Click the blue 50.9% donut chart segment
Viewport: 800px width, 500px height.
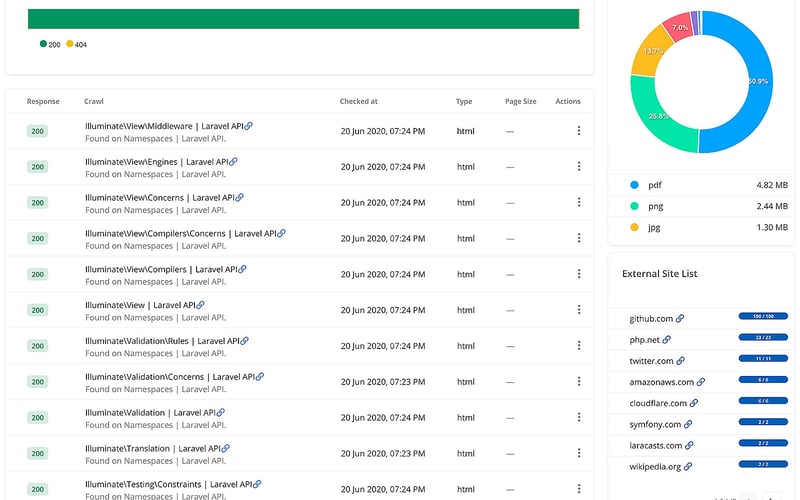coord(759,82)
